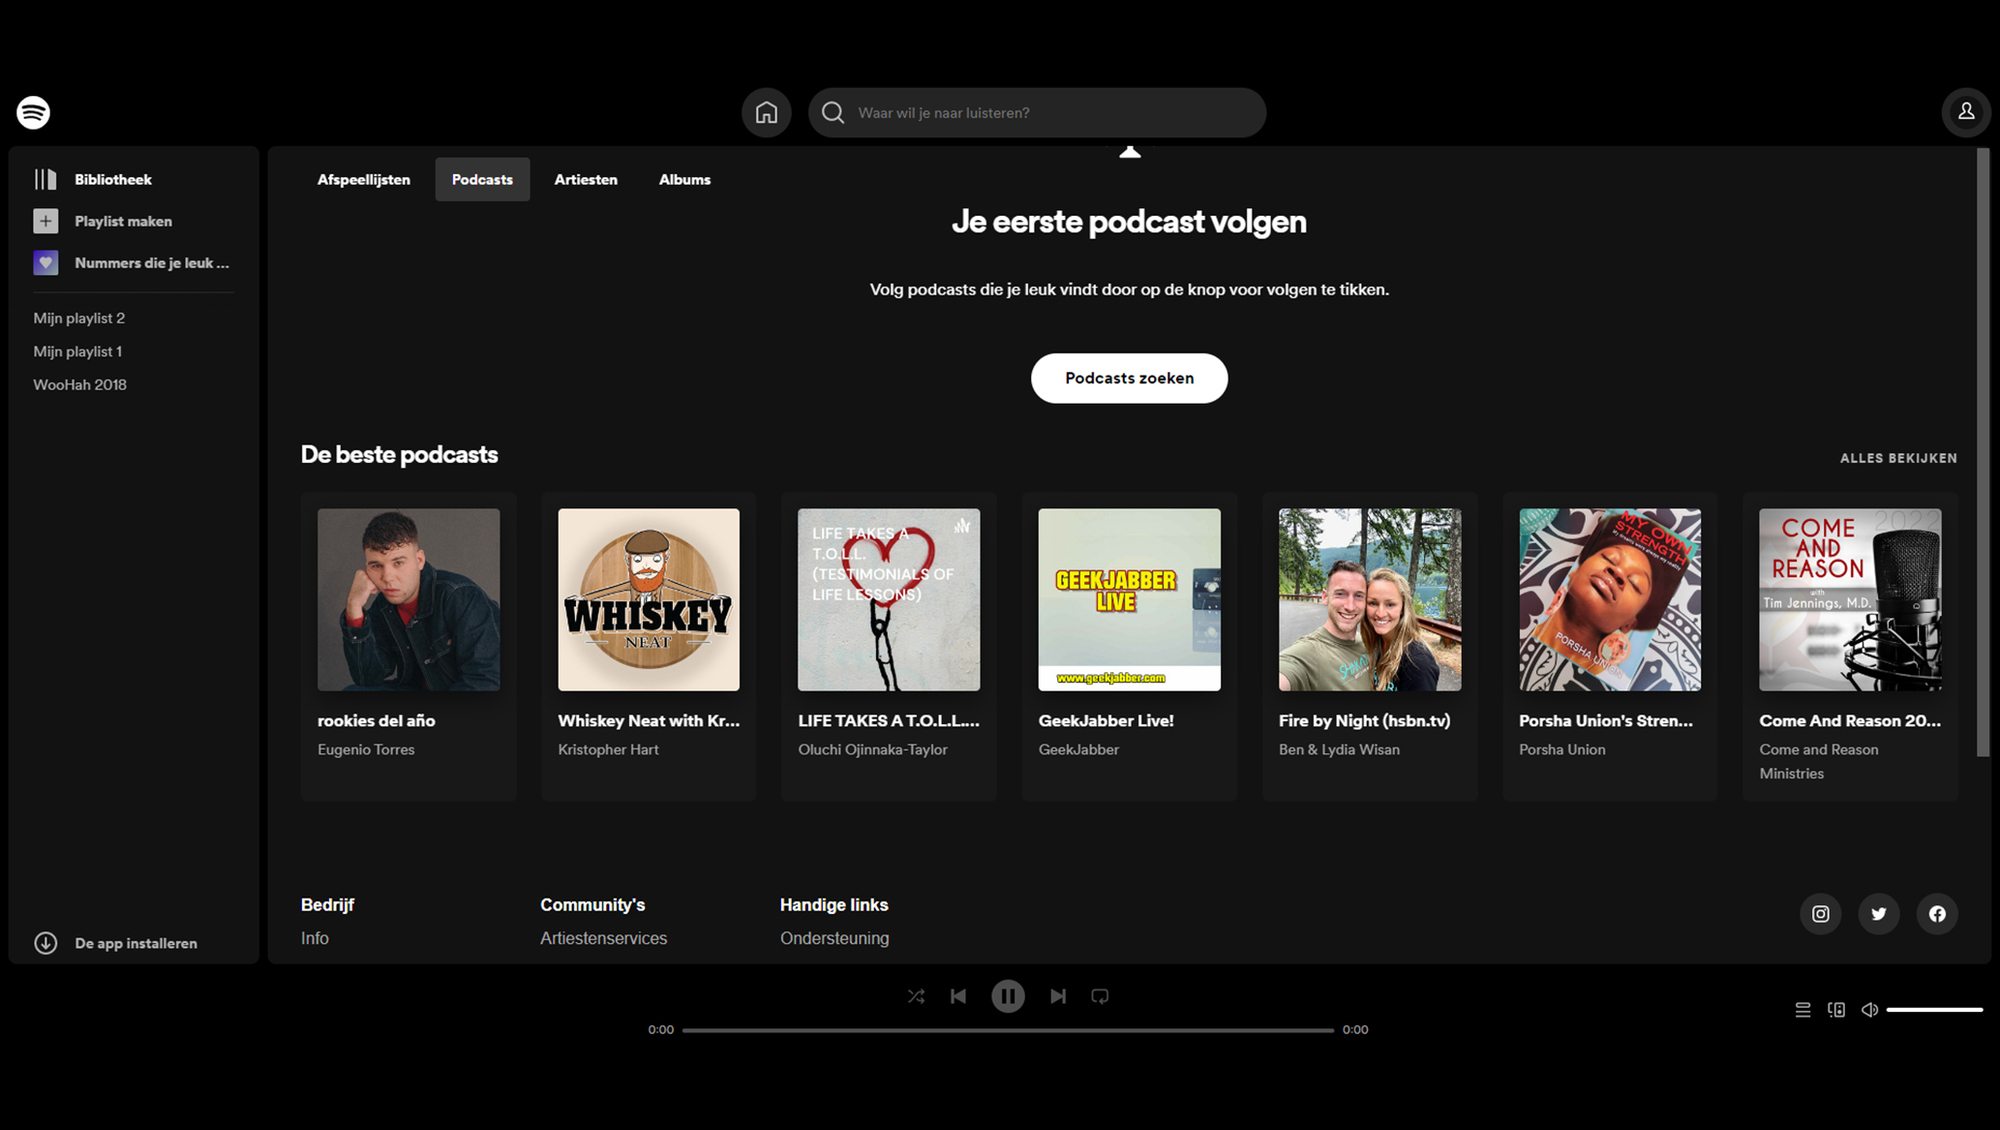
Task: Open Come And Reason podcast cover
Action: coord(1850,599)
